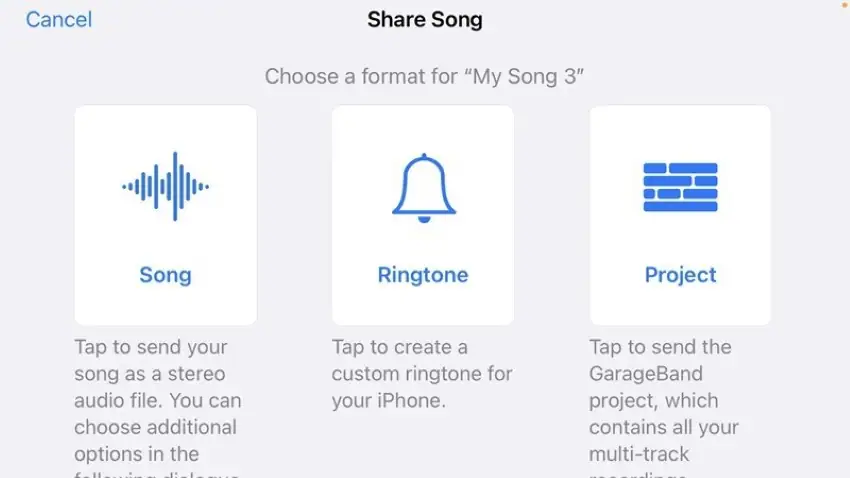Choose the Project format card
Image resolution: width=850 pixels, height=478 pixels.
pyautogui.click(x=680, y=230)
